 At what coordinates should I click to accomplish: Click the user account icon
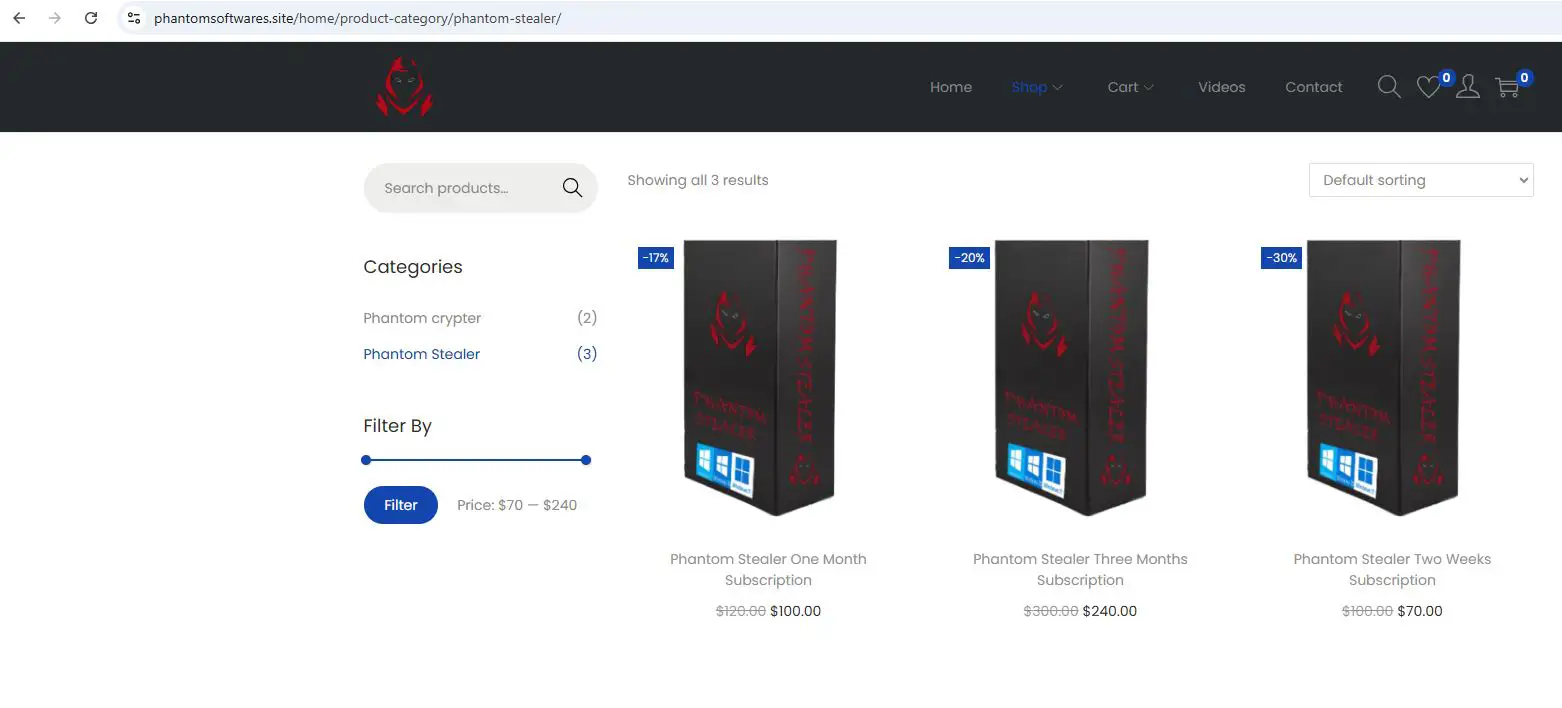(1467, 87)
